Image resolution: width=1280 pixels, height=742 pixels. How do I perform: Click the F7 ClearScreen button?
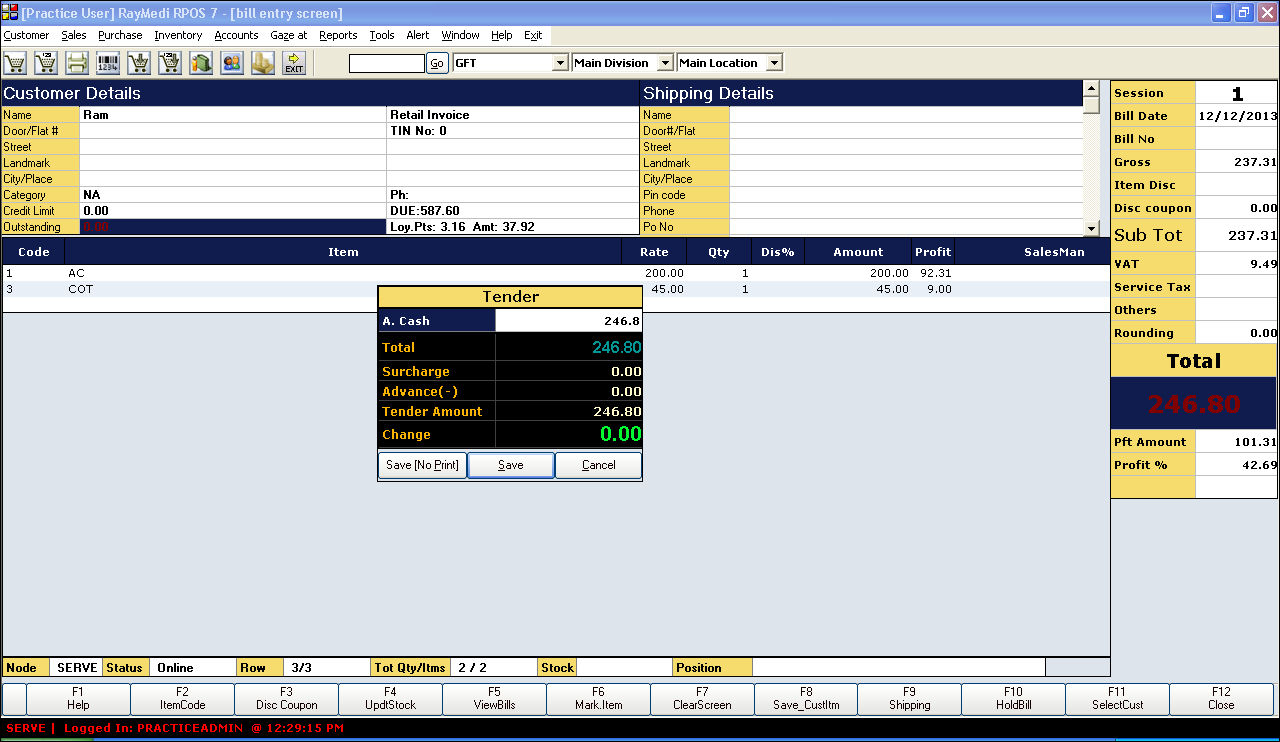(702, 698)
